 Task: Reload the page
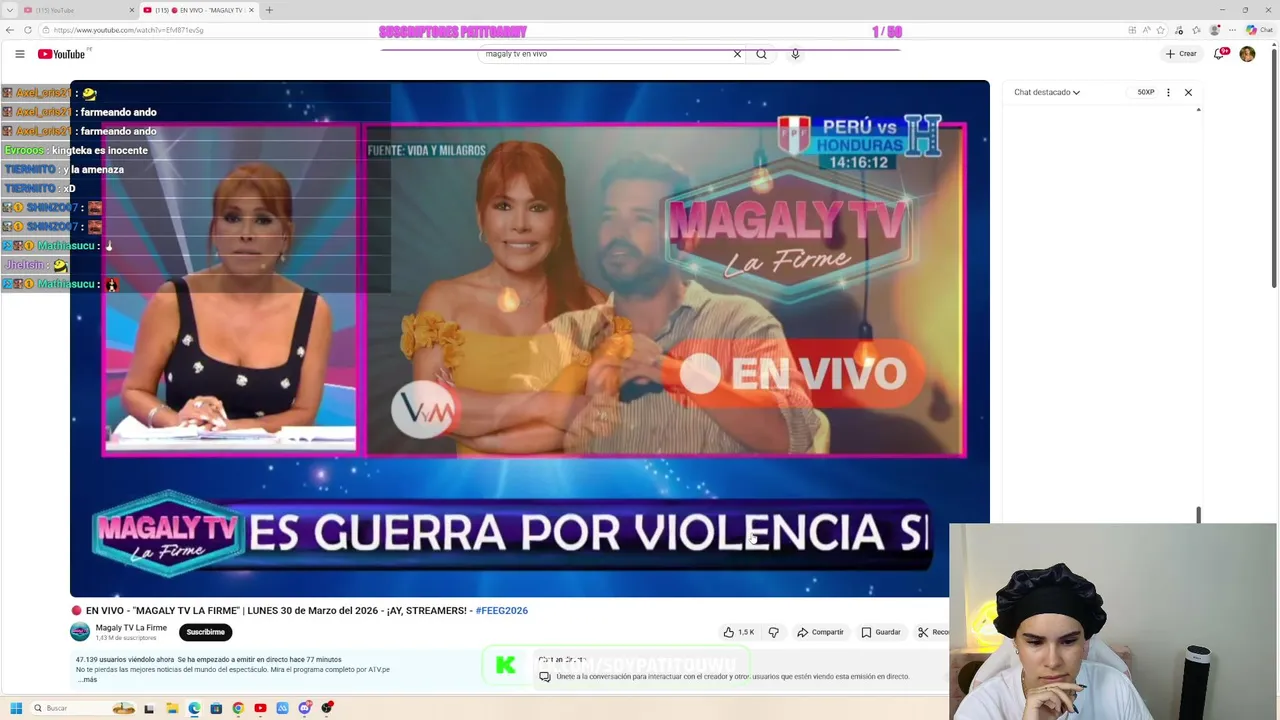pyautogui.click(x=28, y=30)
